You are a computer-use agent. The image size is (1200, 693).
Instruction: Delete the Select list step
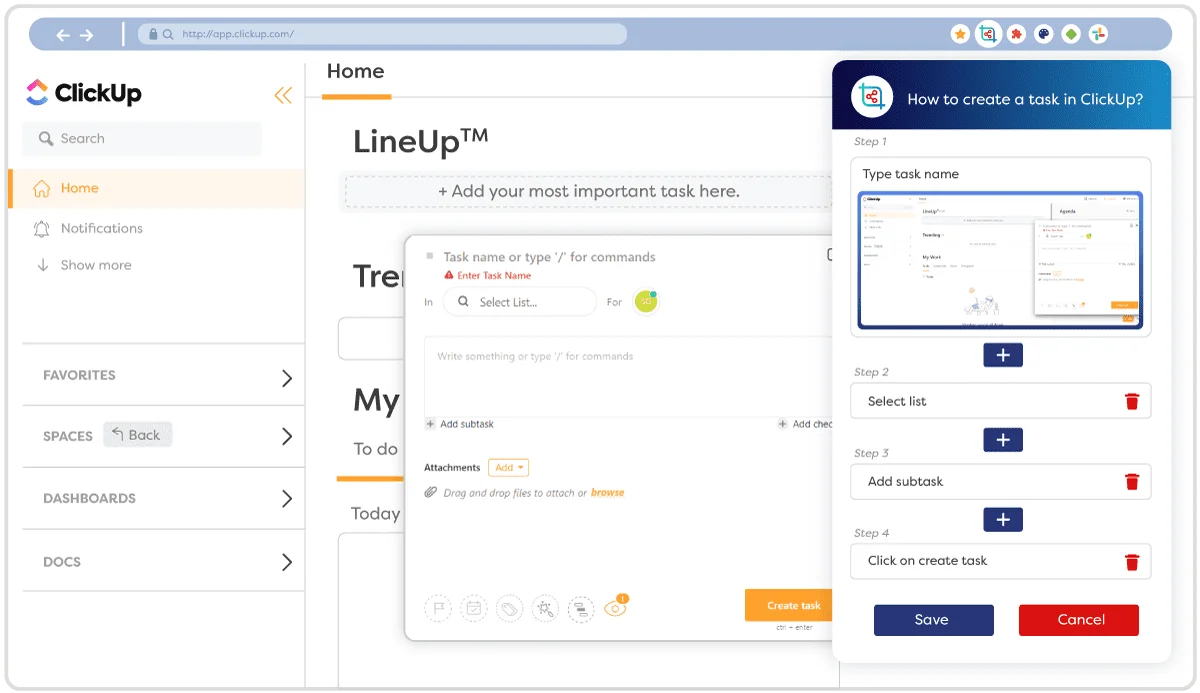pos(1132,401)
